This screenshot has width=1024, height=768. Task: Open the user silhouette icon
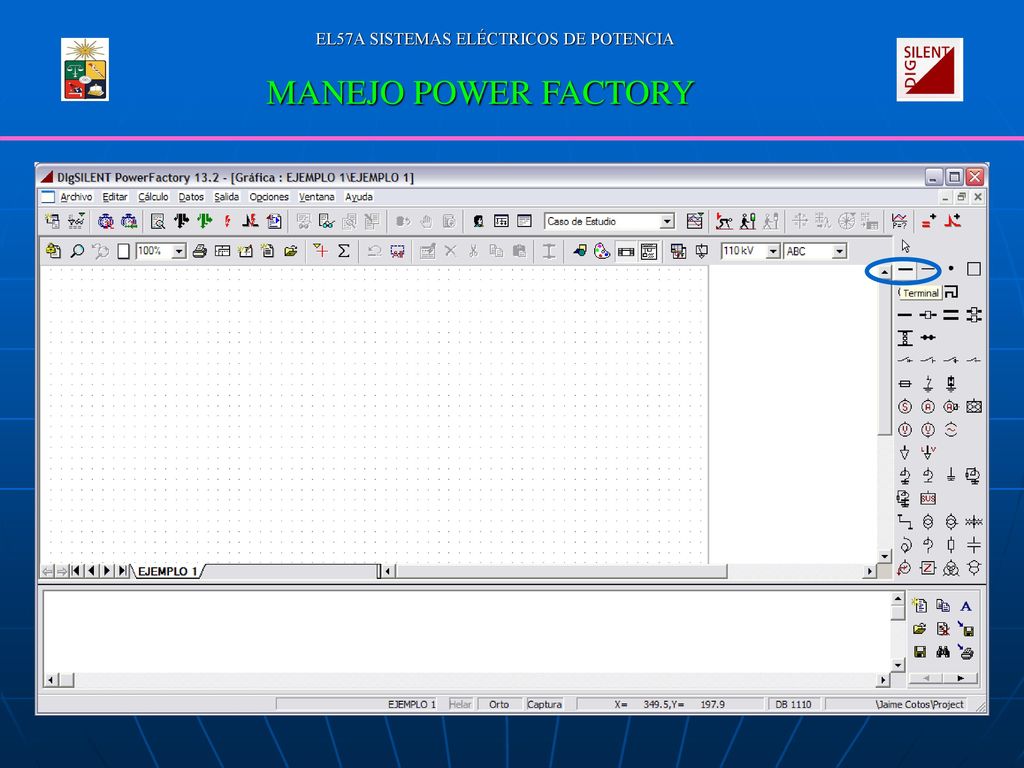pyautogui.click(x=478, y=221)
